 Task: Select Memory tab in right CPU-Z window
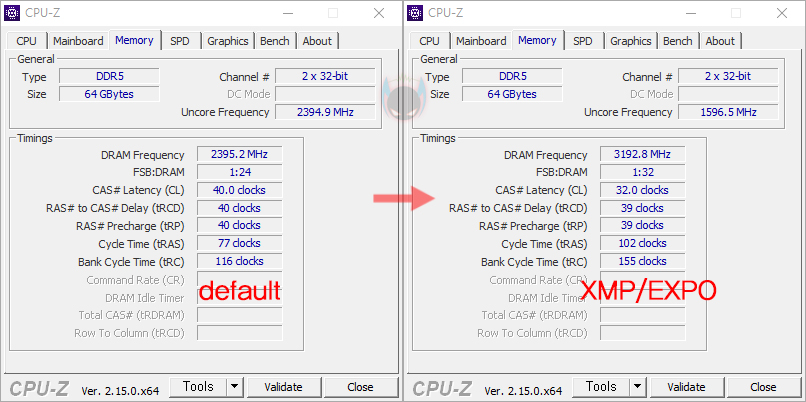coord(537,40)
